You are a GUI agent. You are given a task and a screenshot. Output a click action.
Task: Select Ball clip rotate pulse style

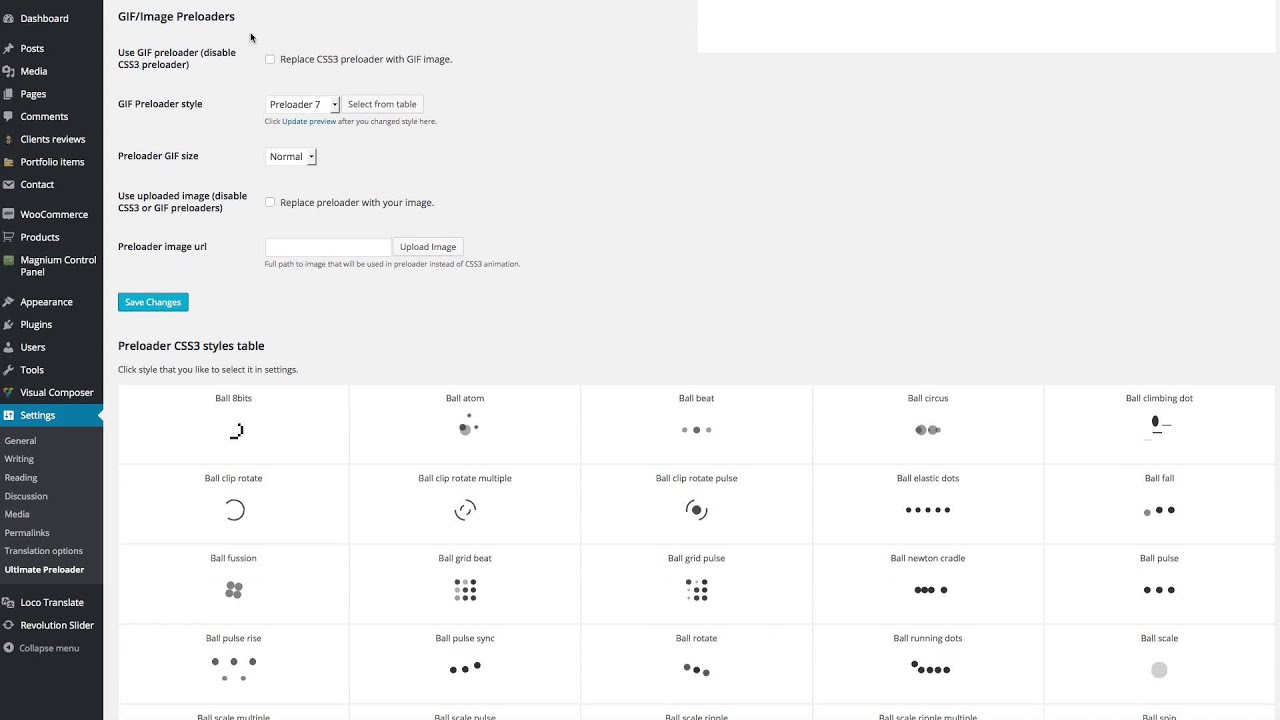pyautogui.click(x=696, y=504)
